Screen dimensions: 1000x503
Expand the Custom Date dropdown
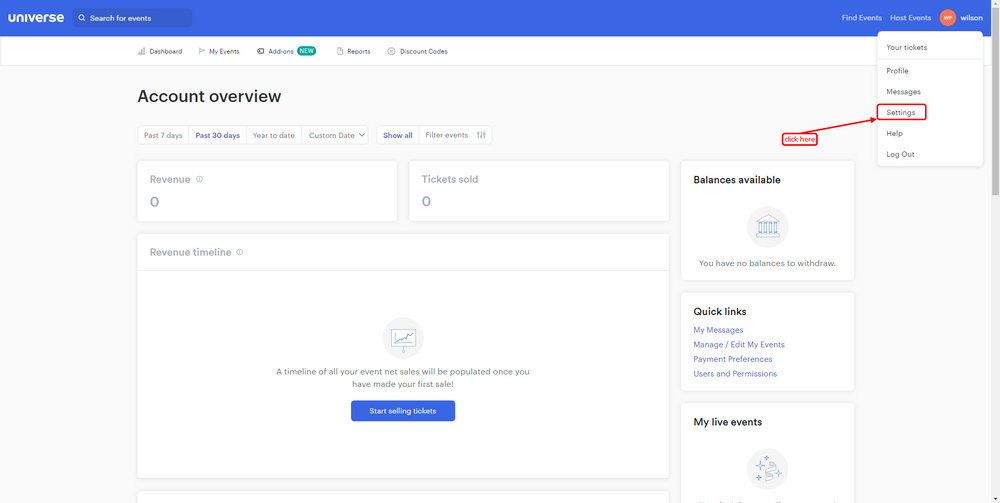click(337, 135)
